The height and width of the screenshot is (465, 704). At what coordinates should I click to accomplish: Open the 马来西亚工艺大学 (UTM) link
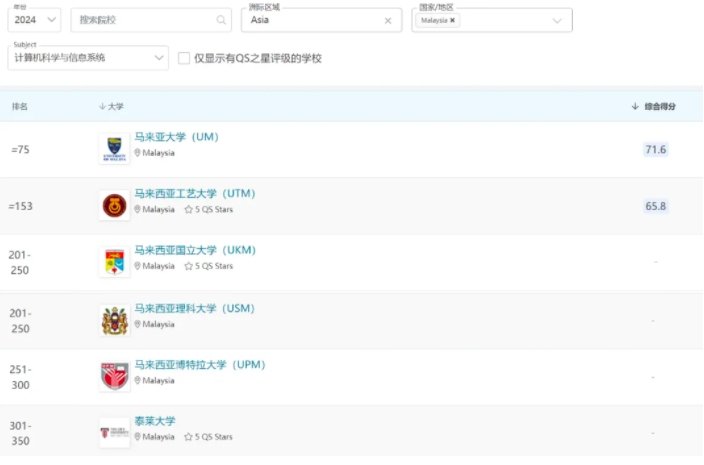point(195,193)
